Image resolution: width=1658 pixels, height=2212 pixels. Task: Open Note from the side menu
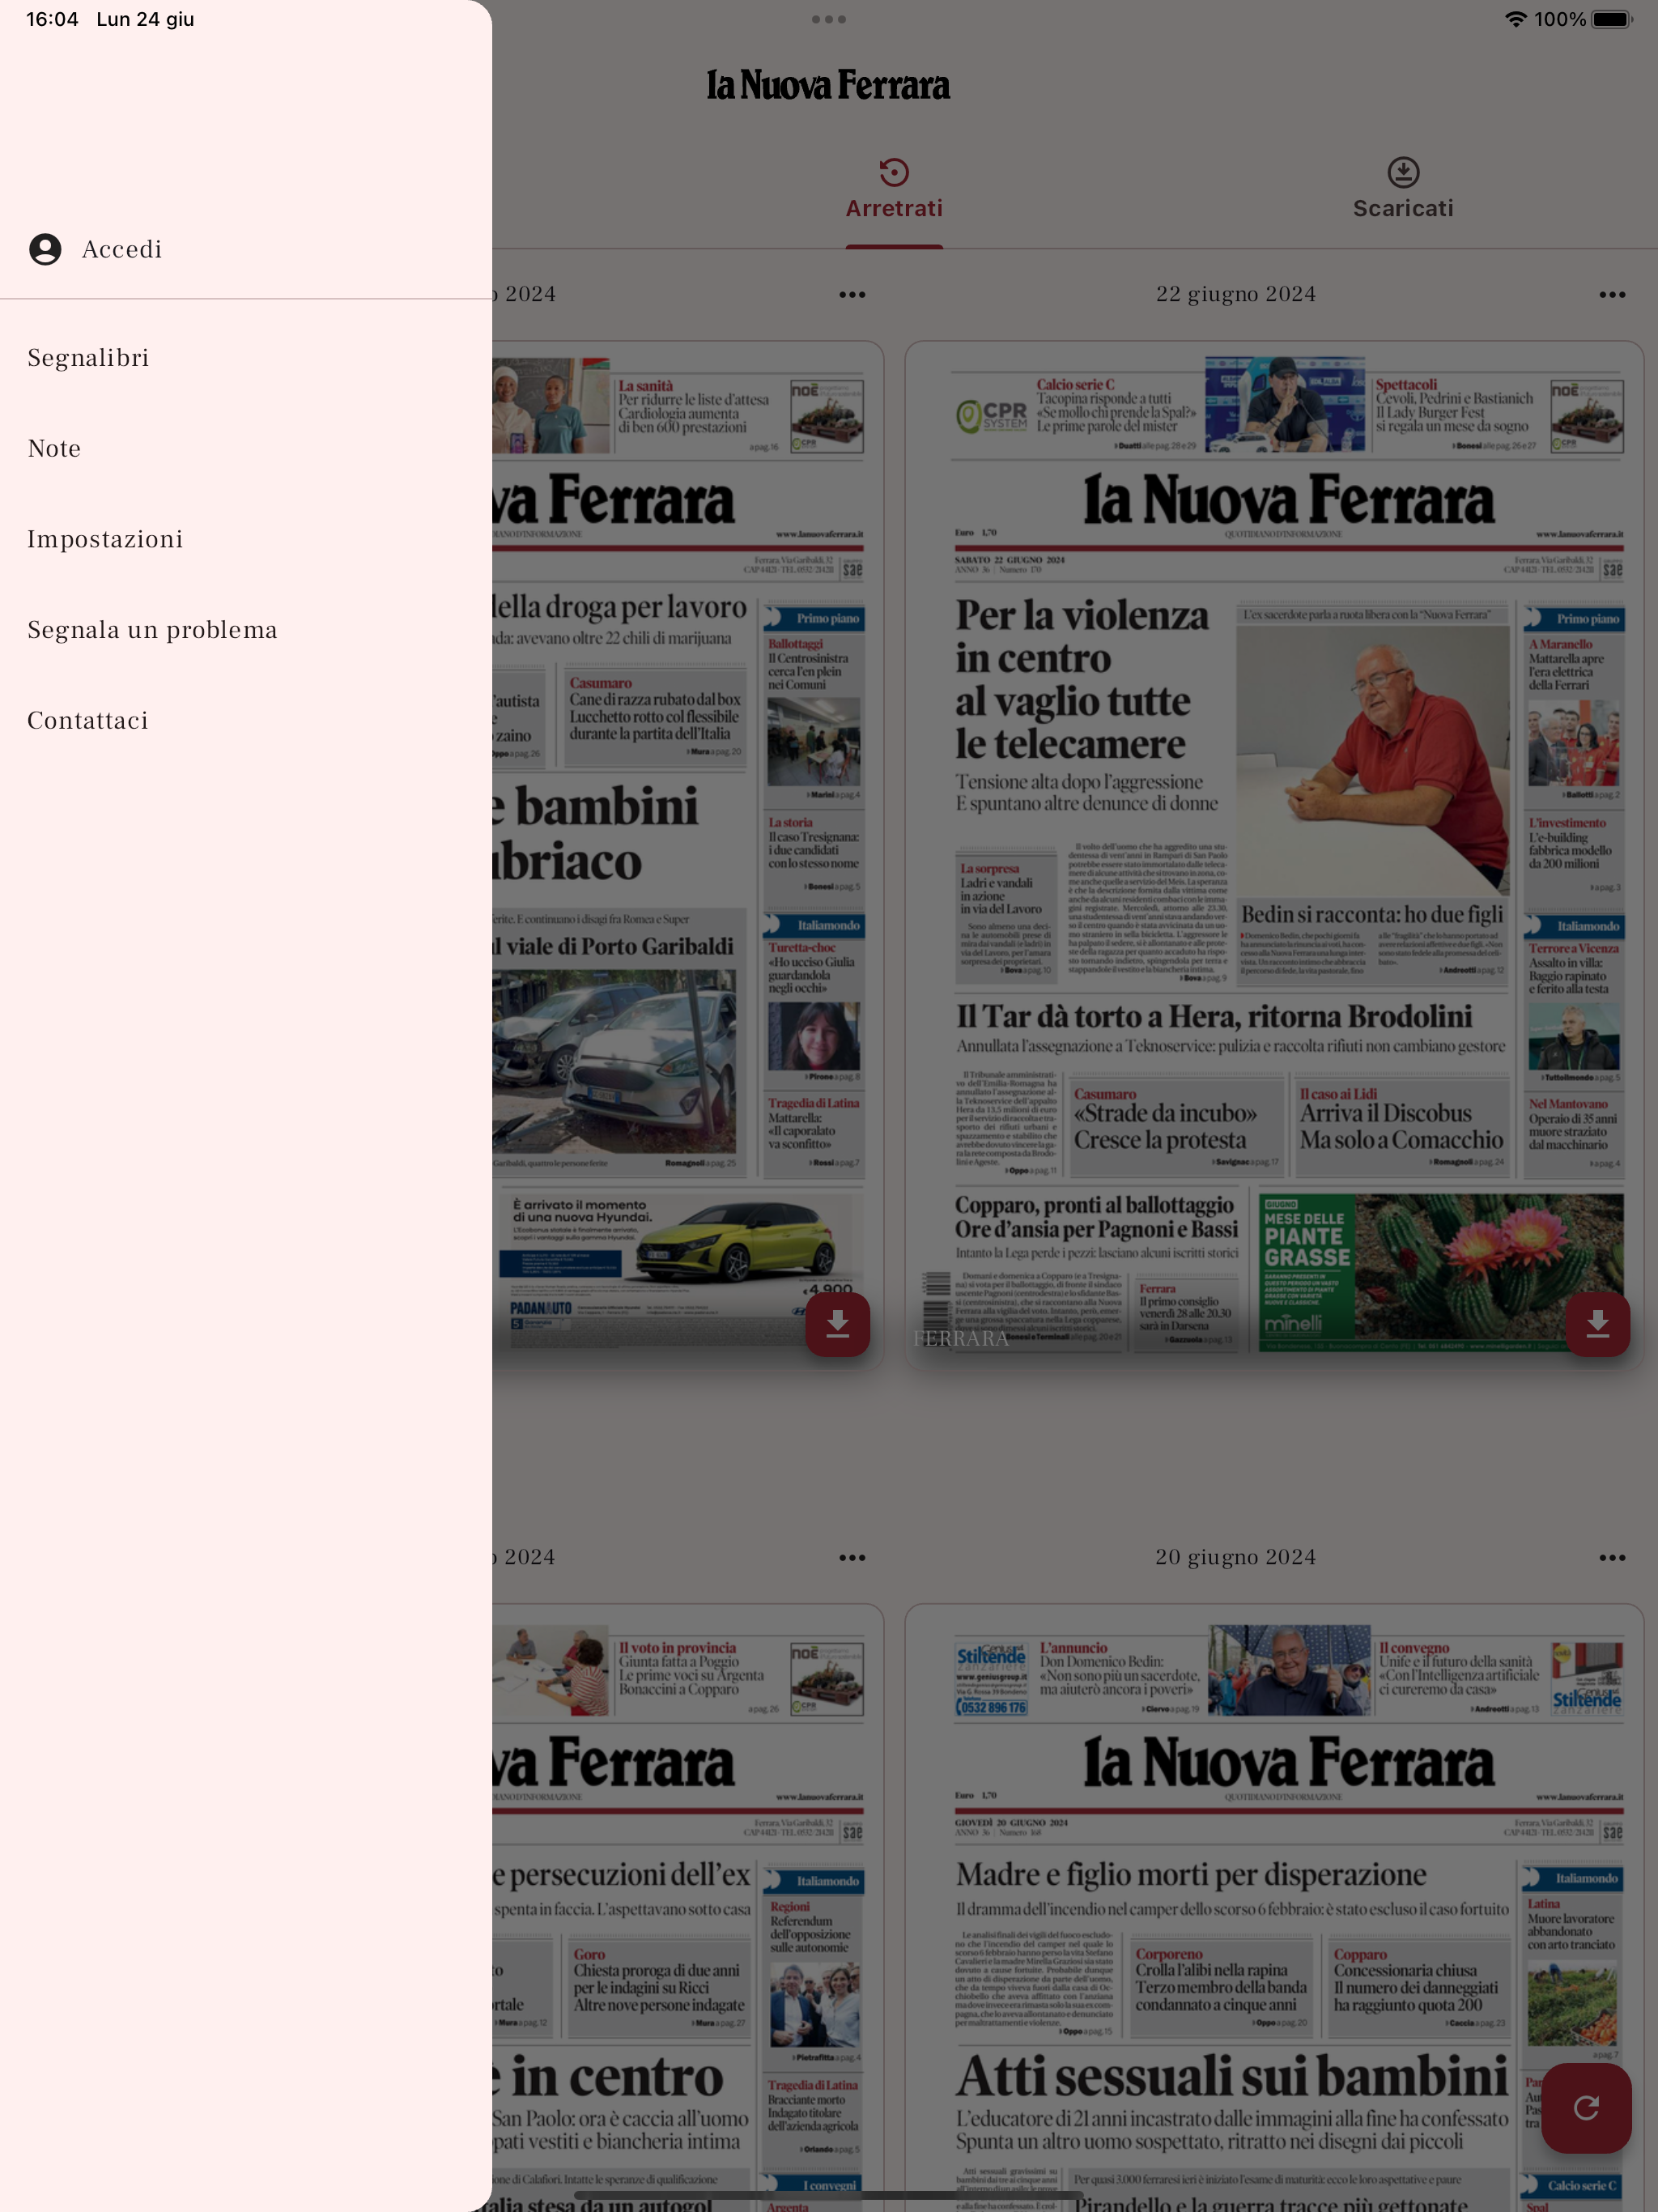[246, 449]
